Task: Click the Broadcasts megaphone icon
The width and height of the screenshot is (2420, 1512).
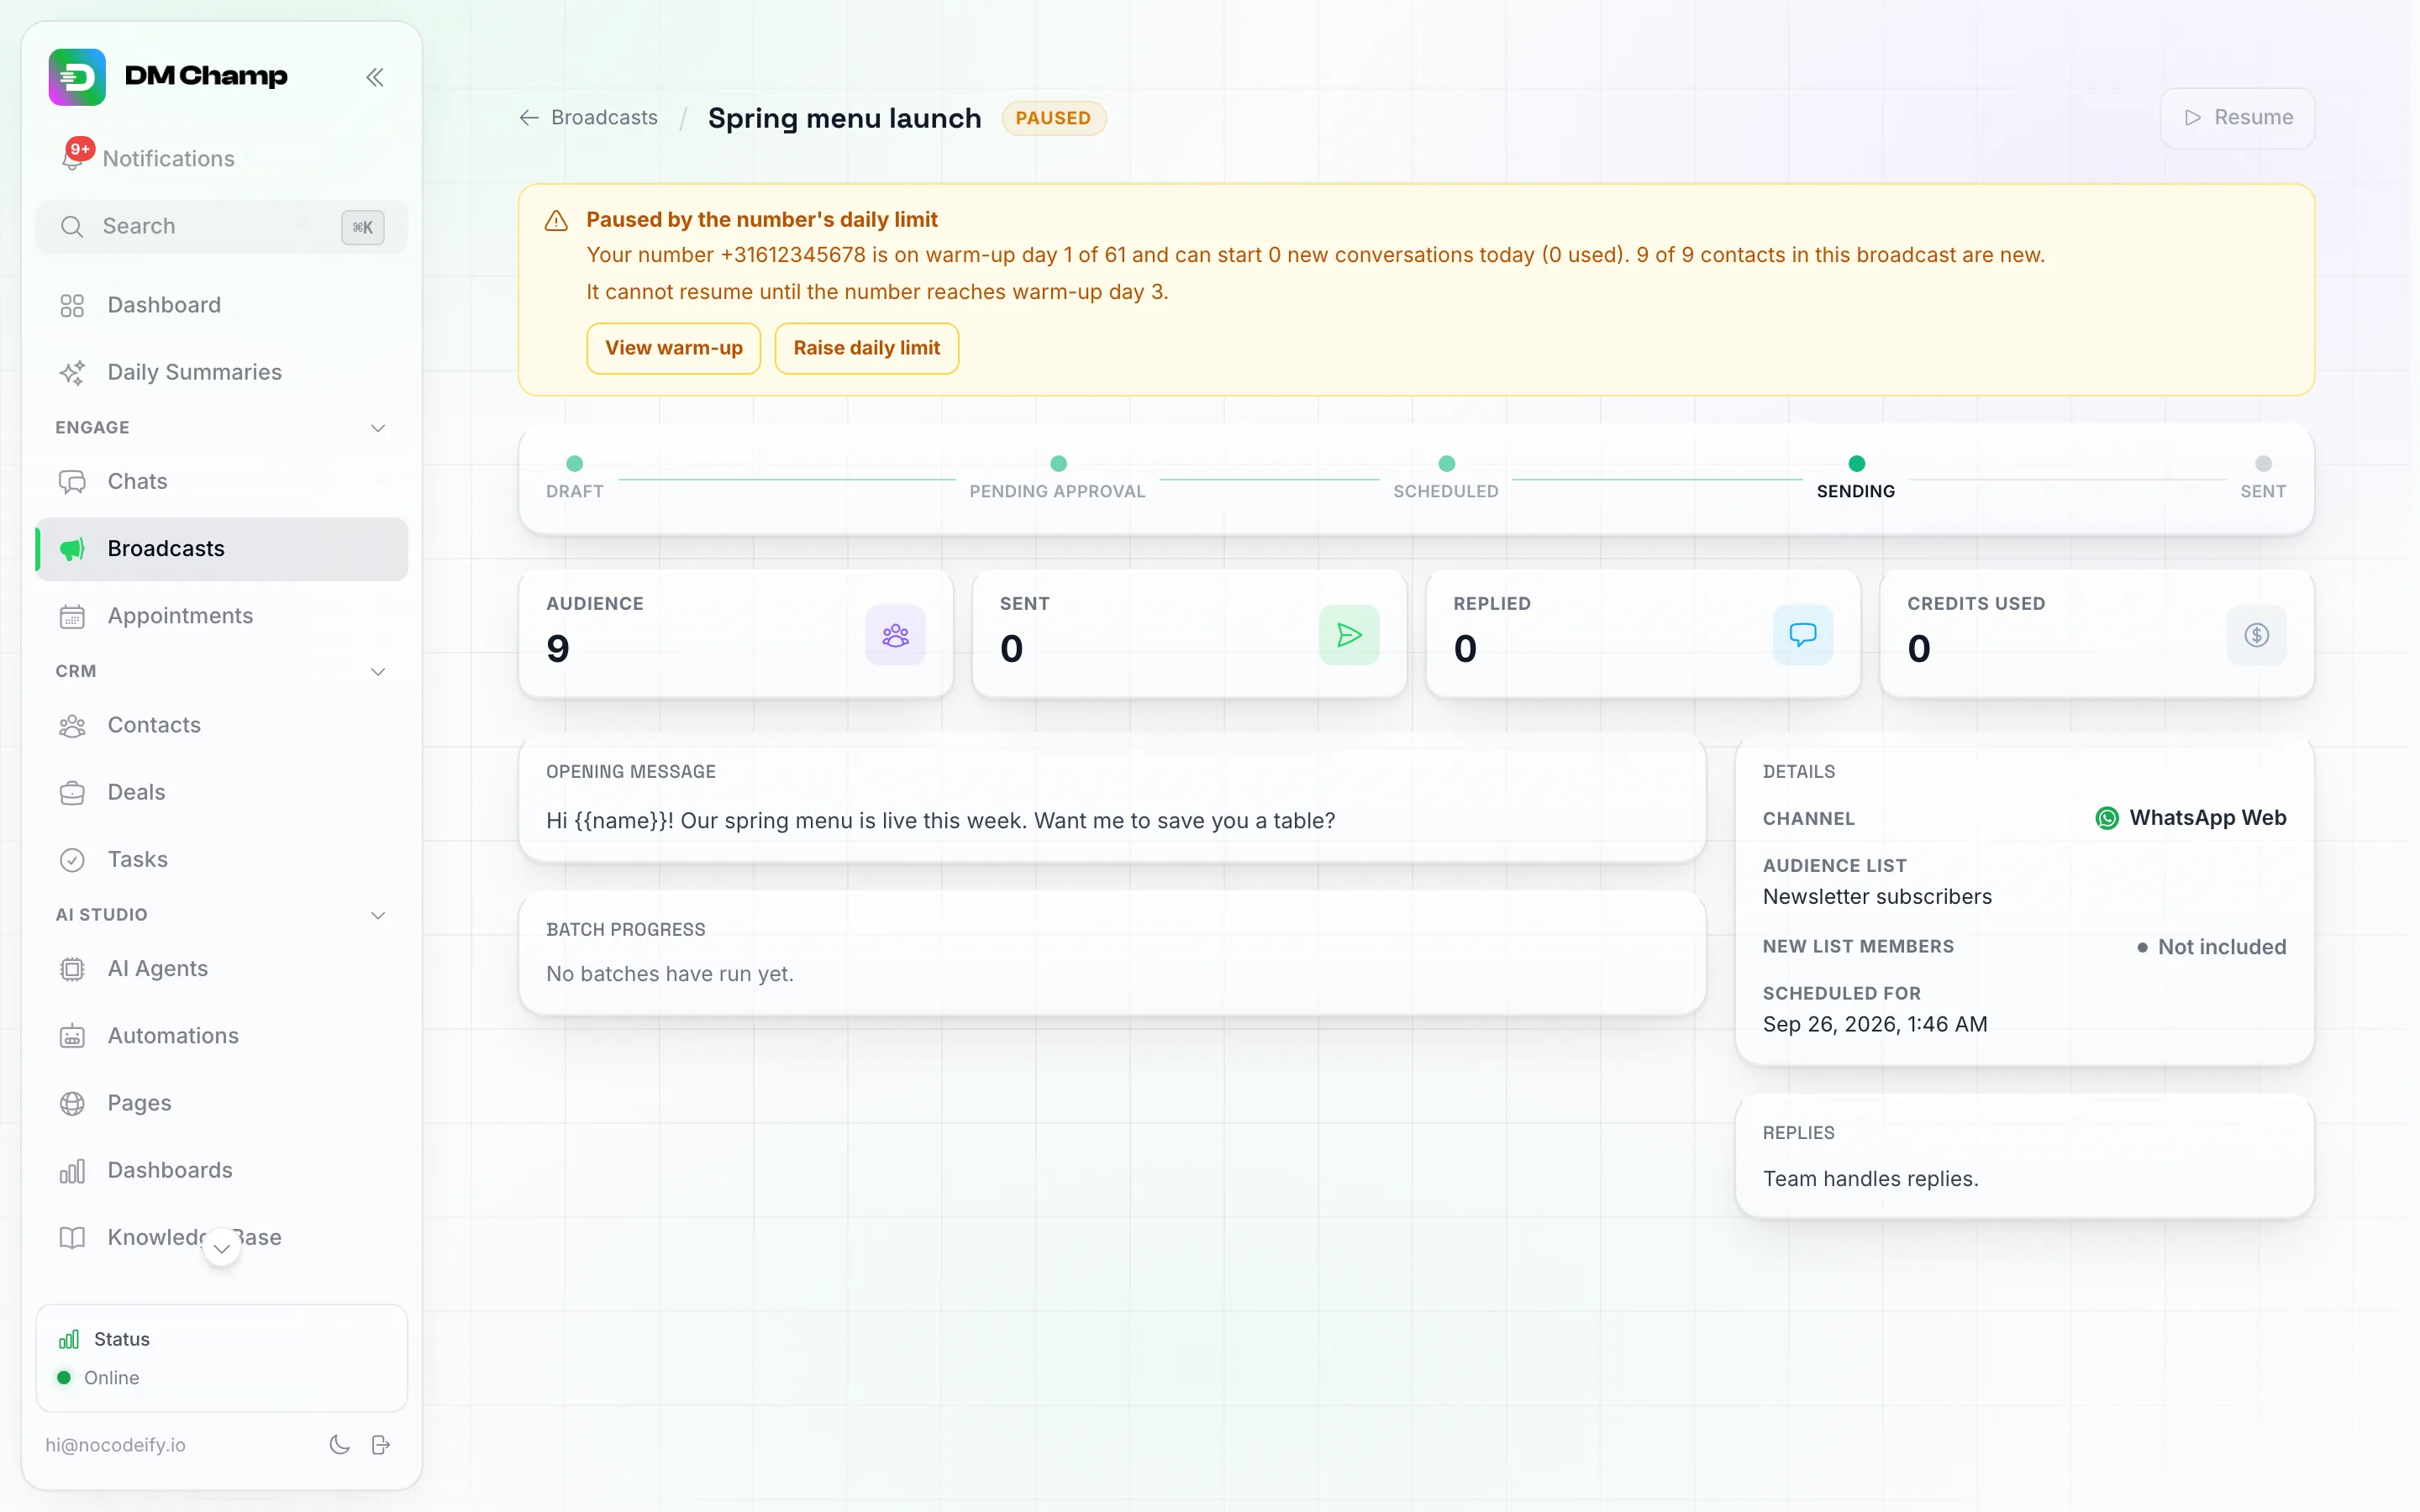Action: [x=72, y=549]
